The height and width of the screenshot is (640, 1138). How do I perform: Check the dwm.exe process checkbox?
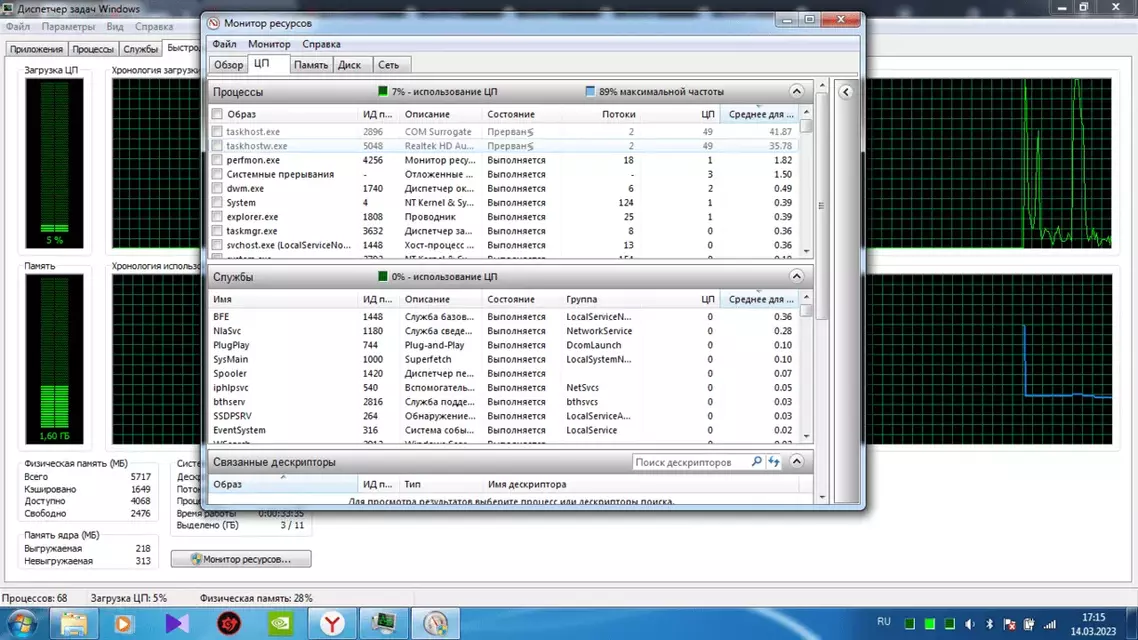[x=217, y=188]
